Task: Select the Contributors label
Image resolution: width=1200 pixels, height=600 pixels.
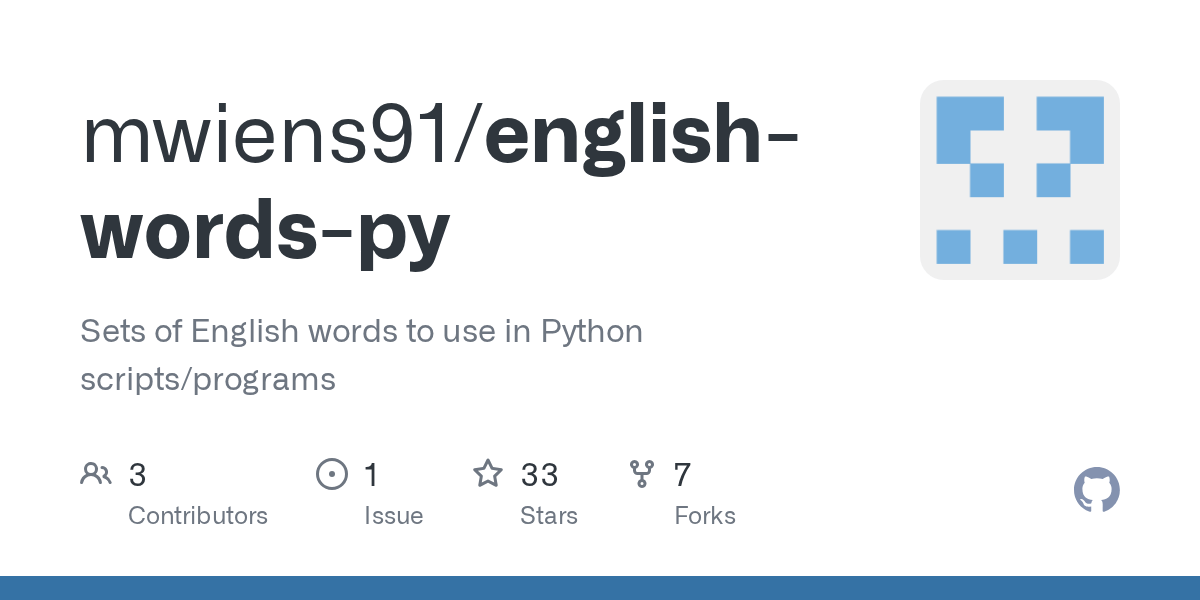Action: tap(198, 516)
